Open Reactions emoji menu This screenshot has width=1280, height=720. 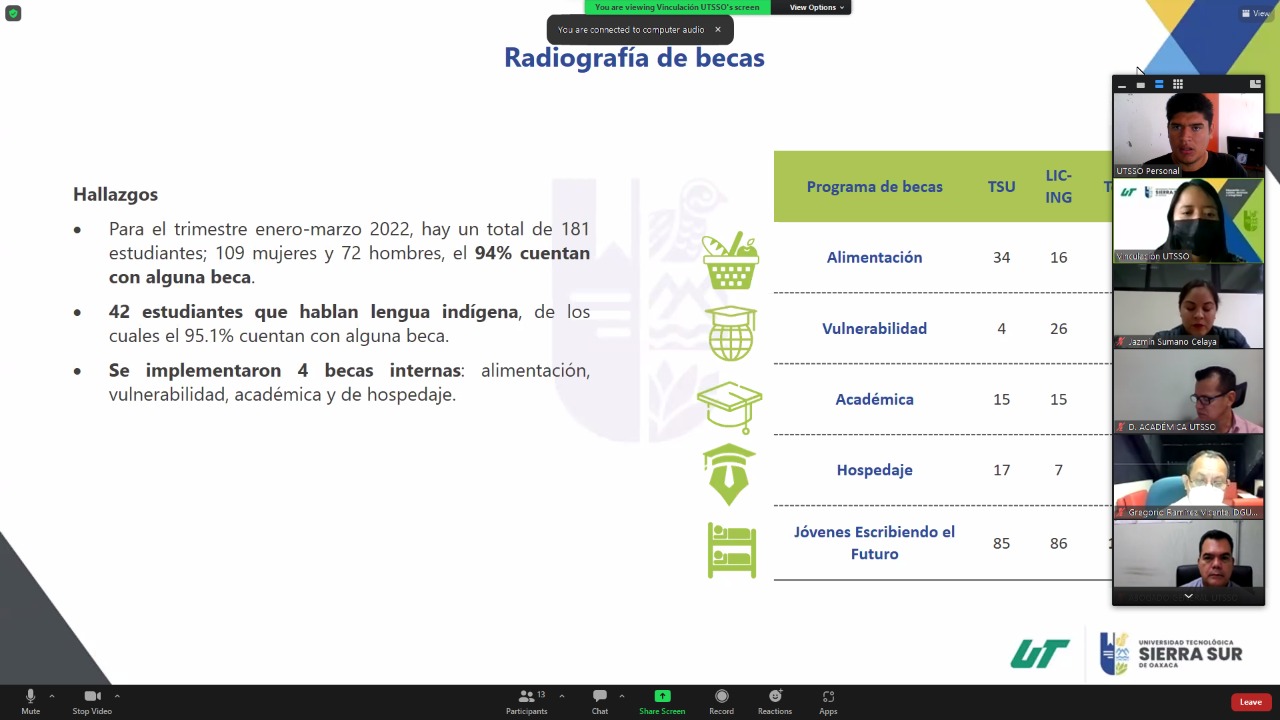(x=774, y=701)
